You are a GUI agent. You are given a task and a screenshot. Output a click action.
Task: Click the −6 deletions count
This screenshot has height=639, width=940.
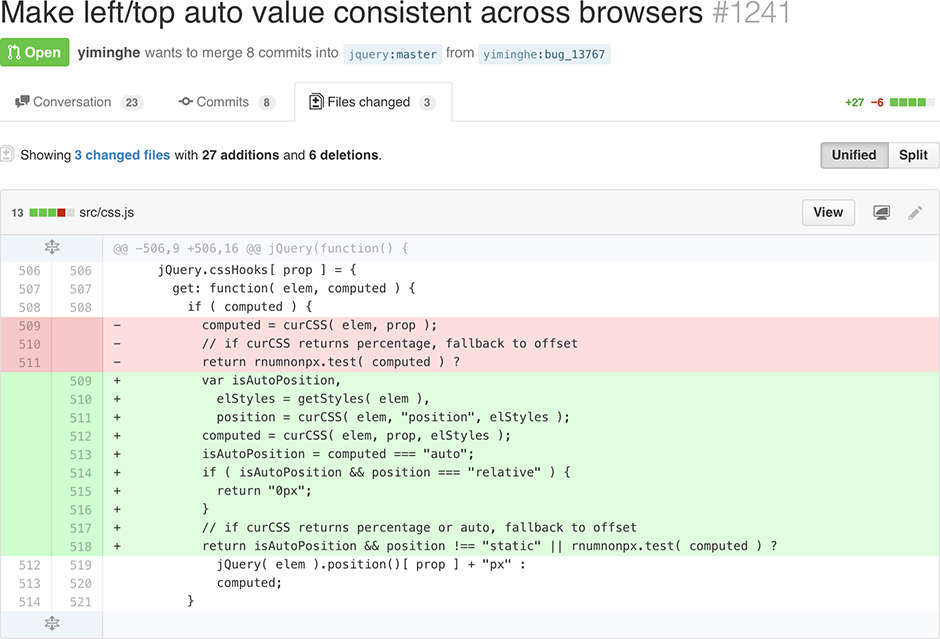coord(877,103)
